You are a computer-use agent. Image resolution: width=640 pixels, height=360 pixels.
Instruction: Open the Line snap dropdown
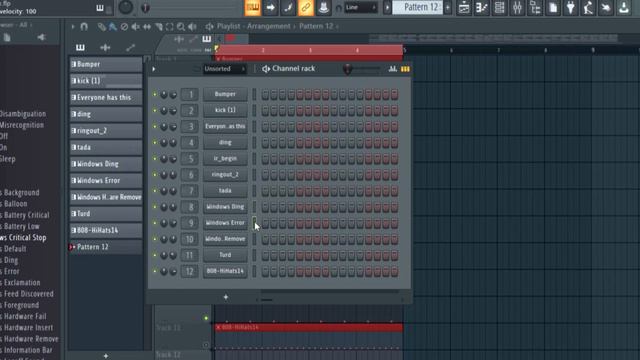click(x=360, y=7)
